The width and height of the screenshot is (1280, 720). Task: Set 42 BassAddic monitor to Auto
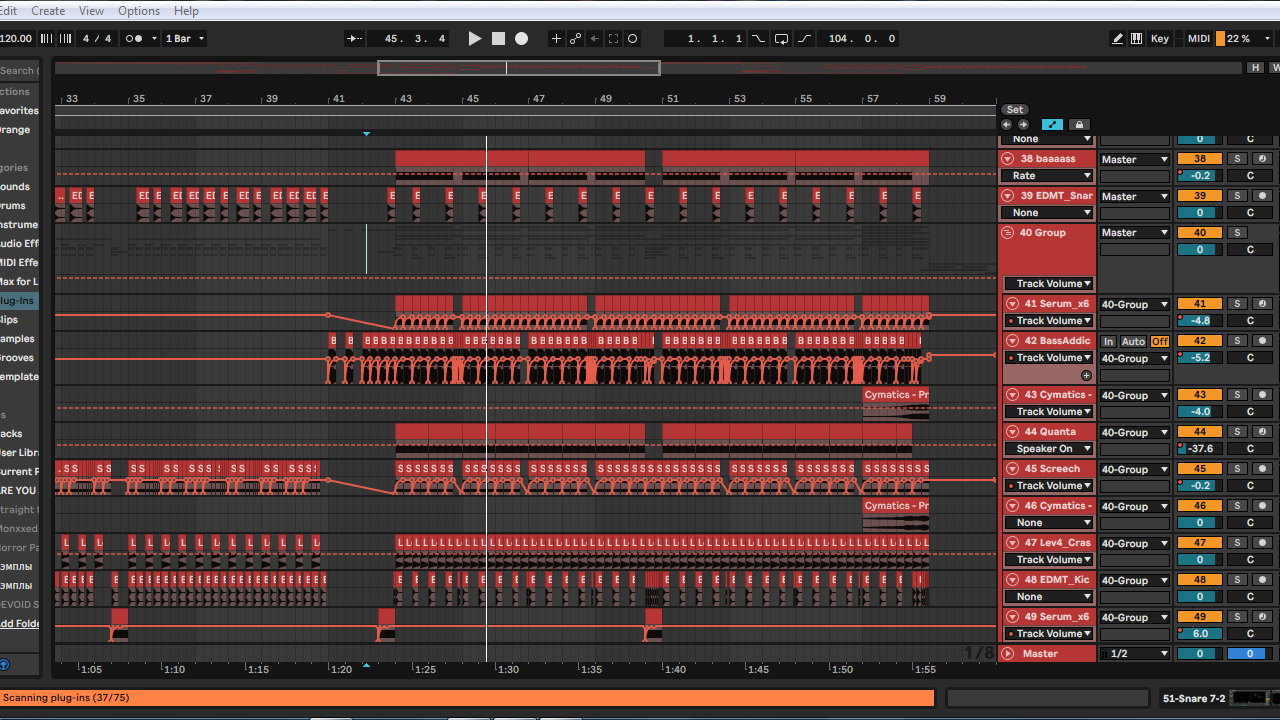1133,341
